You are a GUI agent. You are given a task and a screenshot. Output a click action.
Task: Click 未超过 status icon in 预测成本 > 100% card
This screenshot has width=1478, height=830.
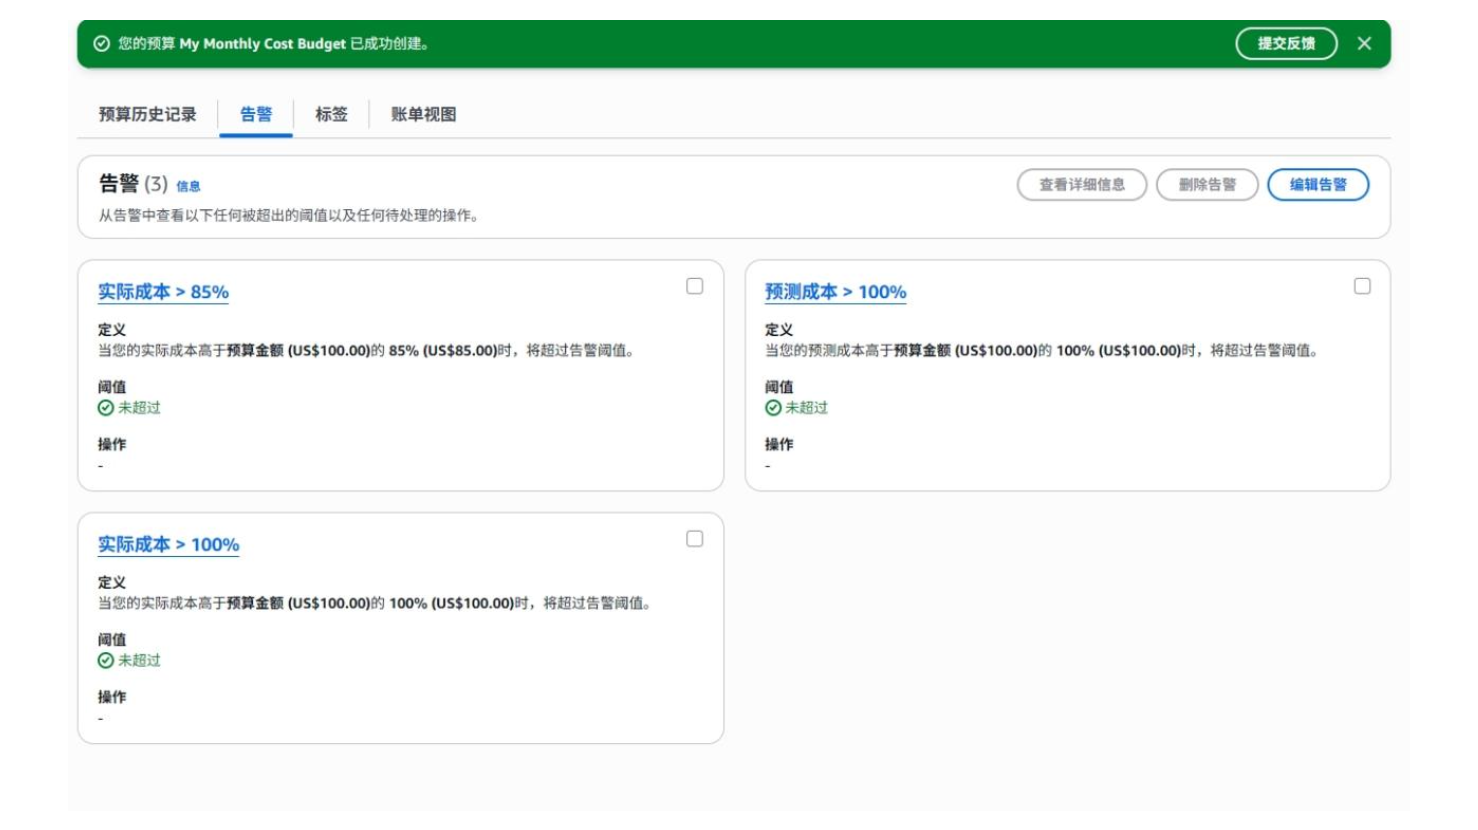point(773,408)
